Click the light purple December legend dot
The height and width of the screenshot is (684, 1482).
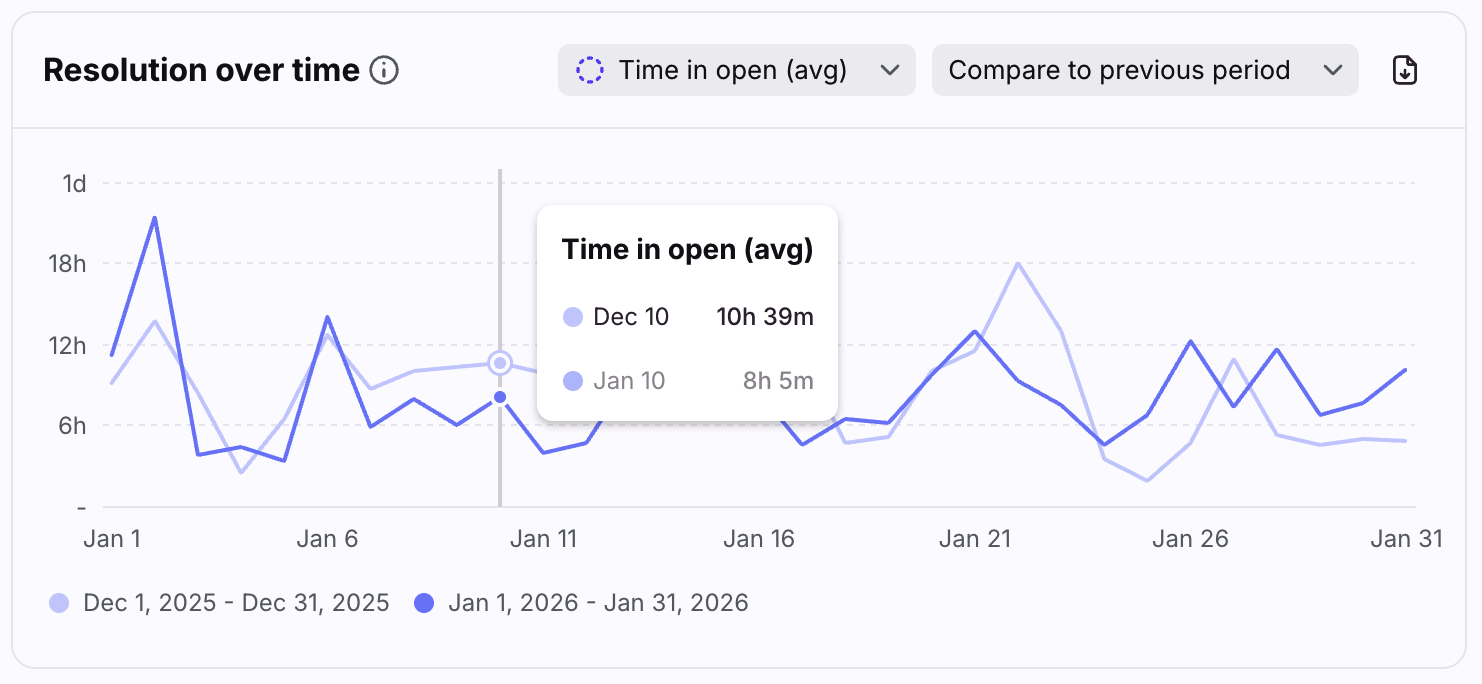point(59,603)
